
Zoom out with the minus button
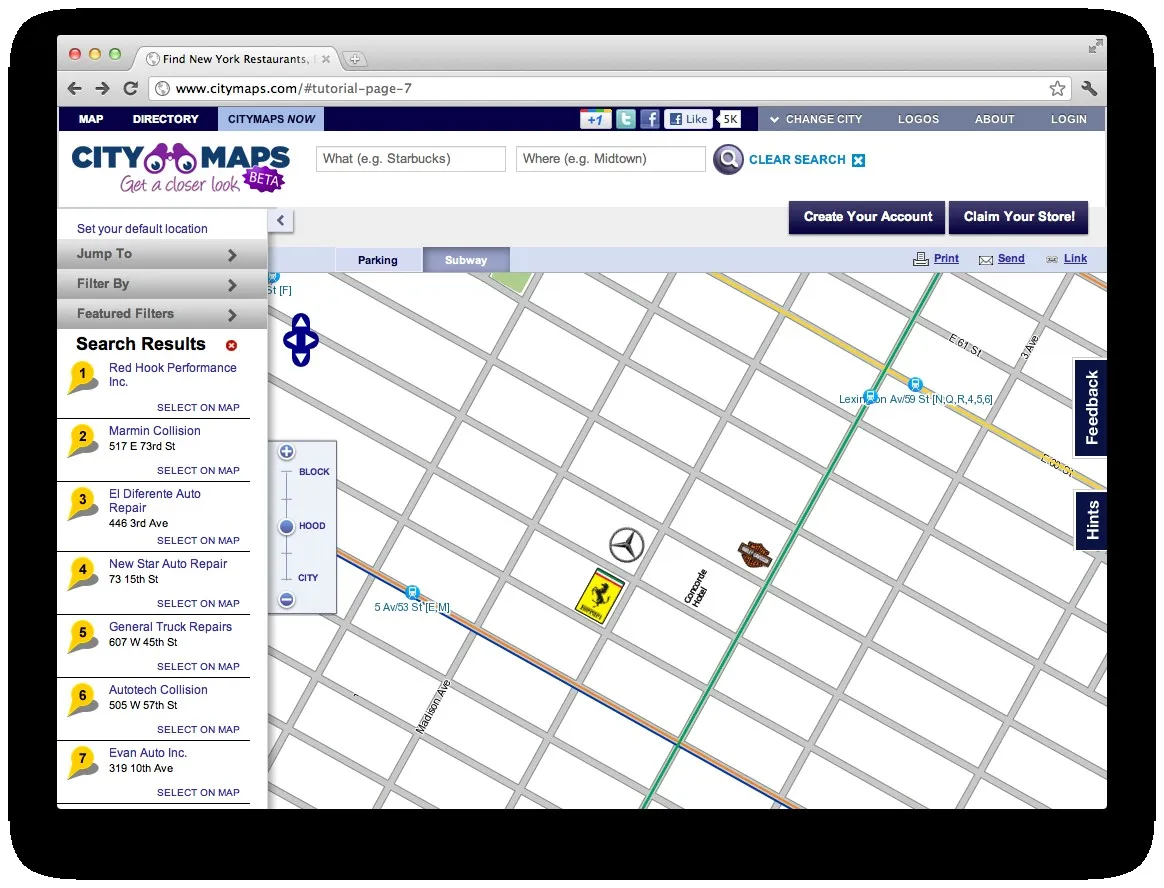[287, 600]
